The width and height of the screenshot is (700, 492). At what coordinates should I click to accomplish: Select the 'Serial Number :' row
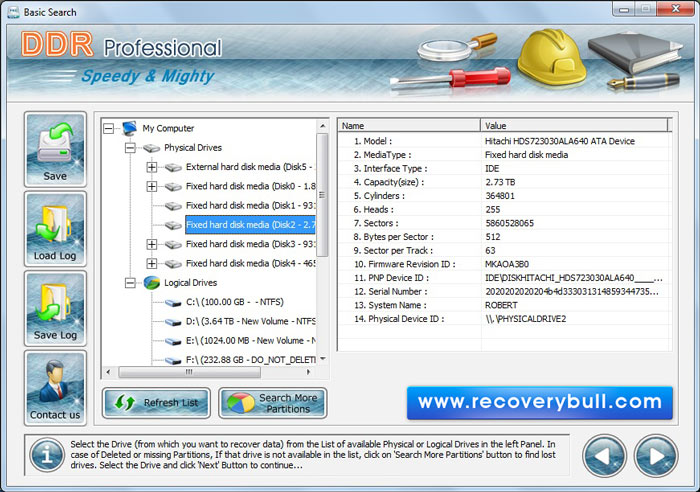[504, 292]
